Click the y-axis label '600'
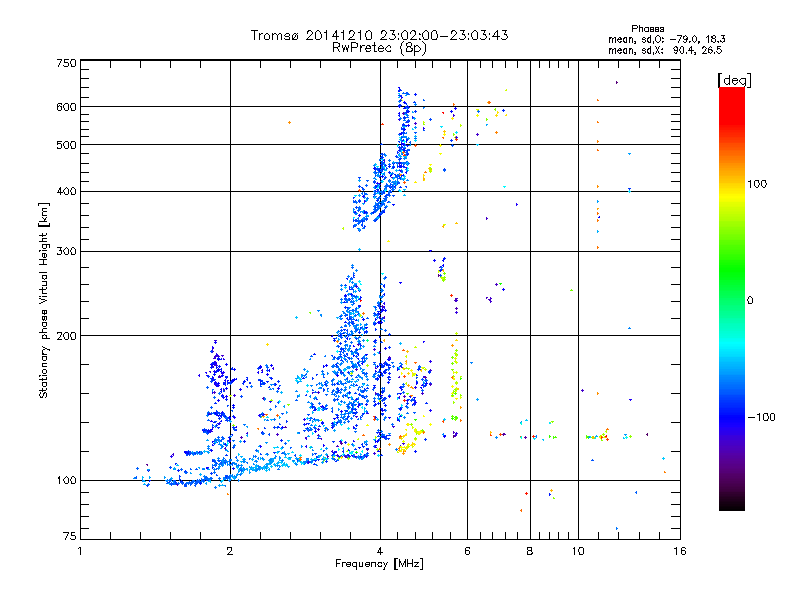Viewport: 800px width, 600px height. (66, 107)
